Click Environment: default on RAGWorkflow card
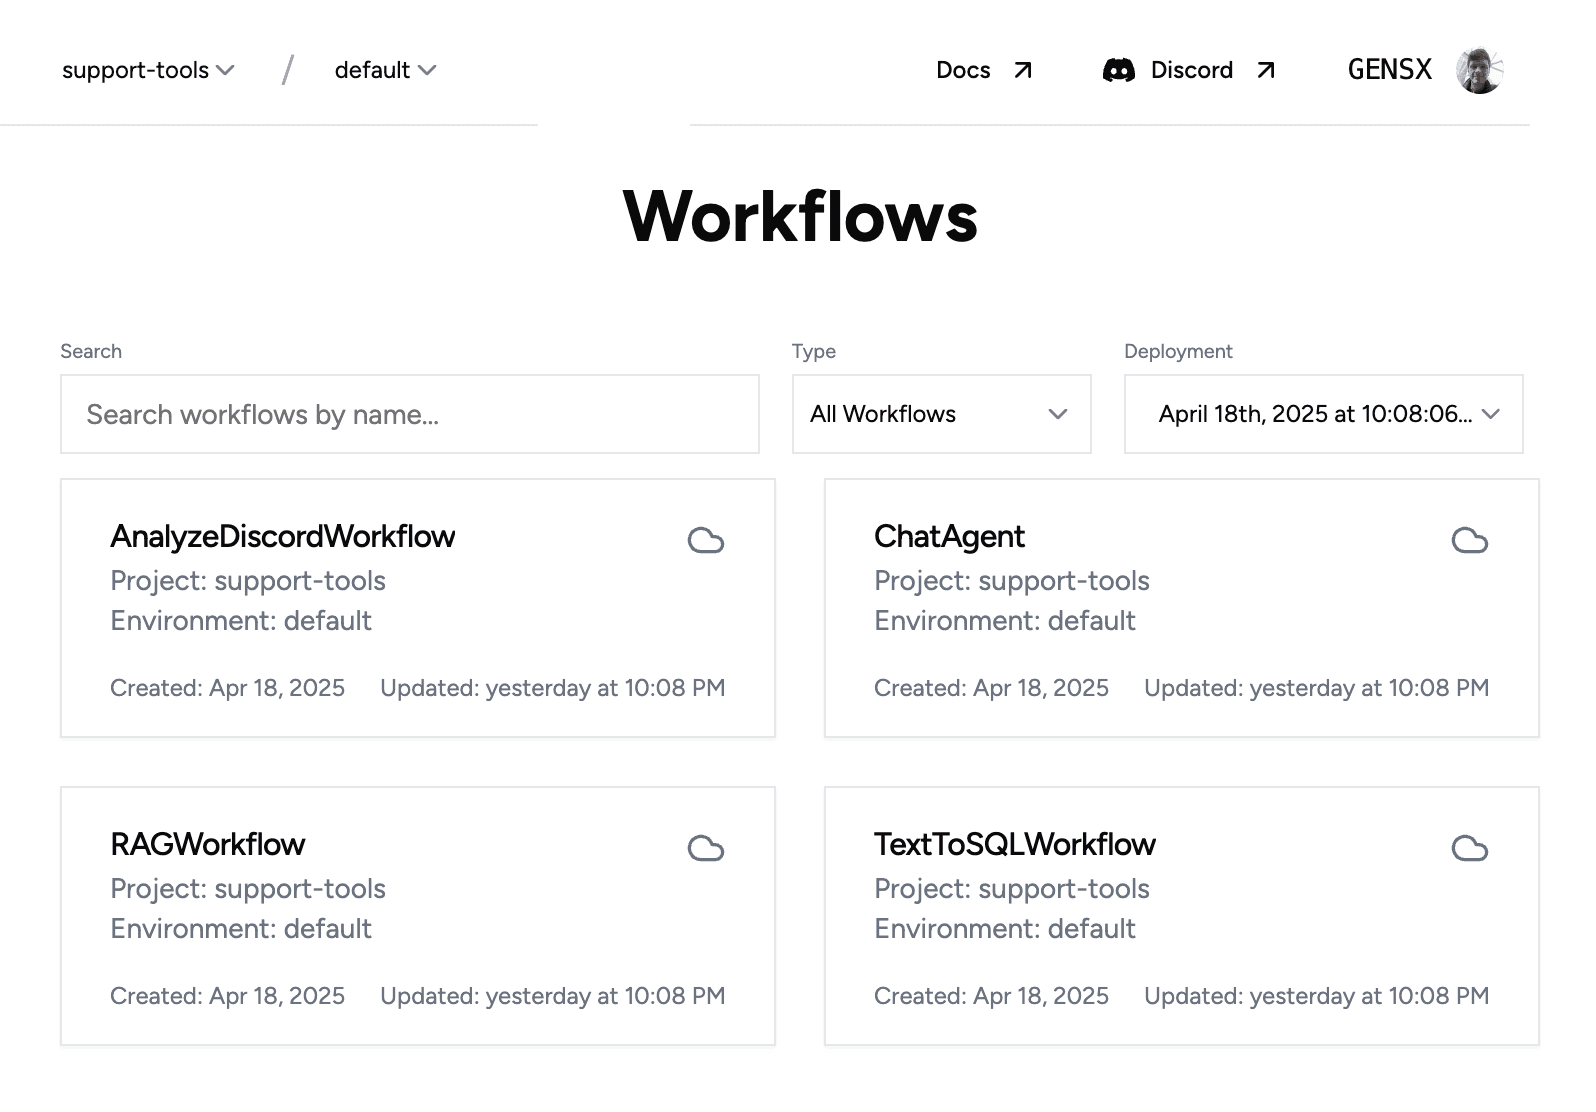 pyautogui.click(x=241, y=929)
